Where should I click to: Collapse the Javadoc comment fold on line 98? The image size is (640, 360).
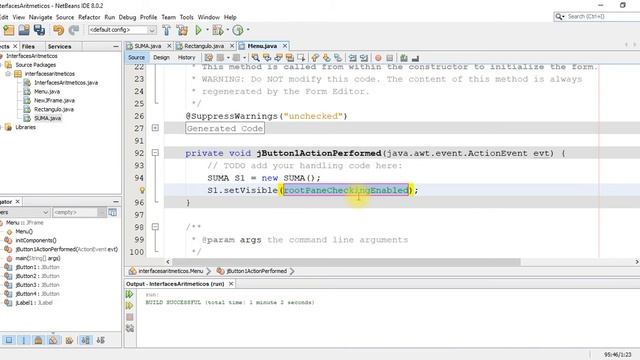tap(155, 227)
